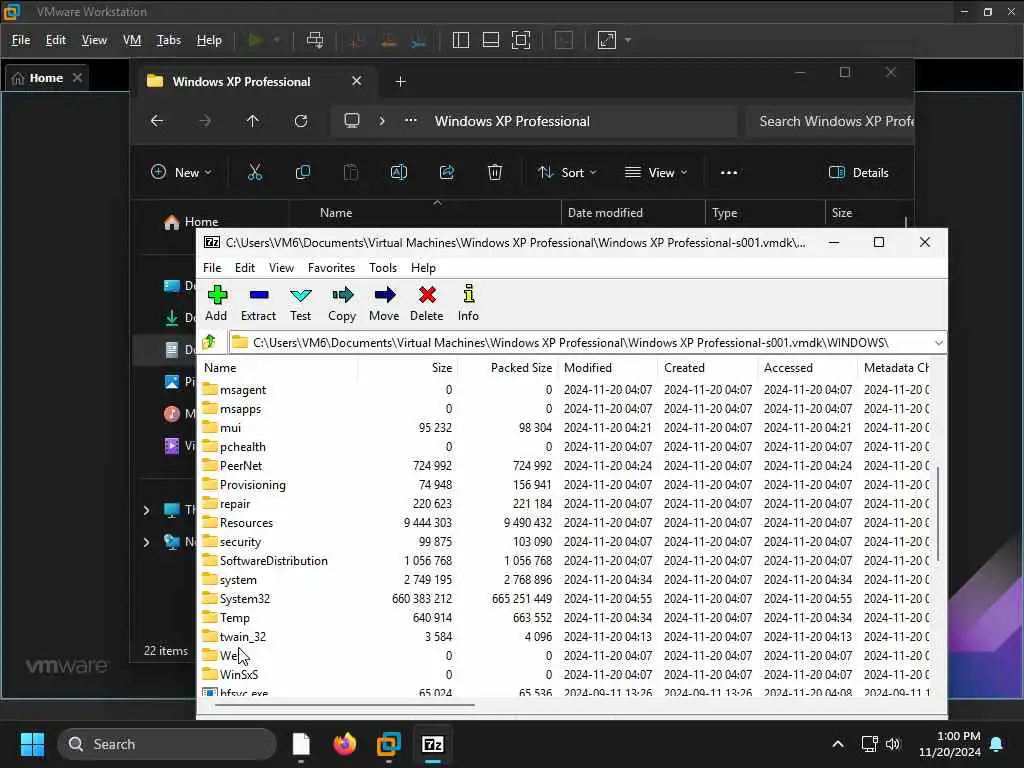Open notification bell in system tray
The image size is (1024, 768).
click(997, 744)
